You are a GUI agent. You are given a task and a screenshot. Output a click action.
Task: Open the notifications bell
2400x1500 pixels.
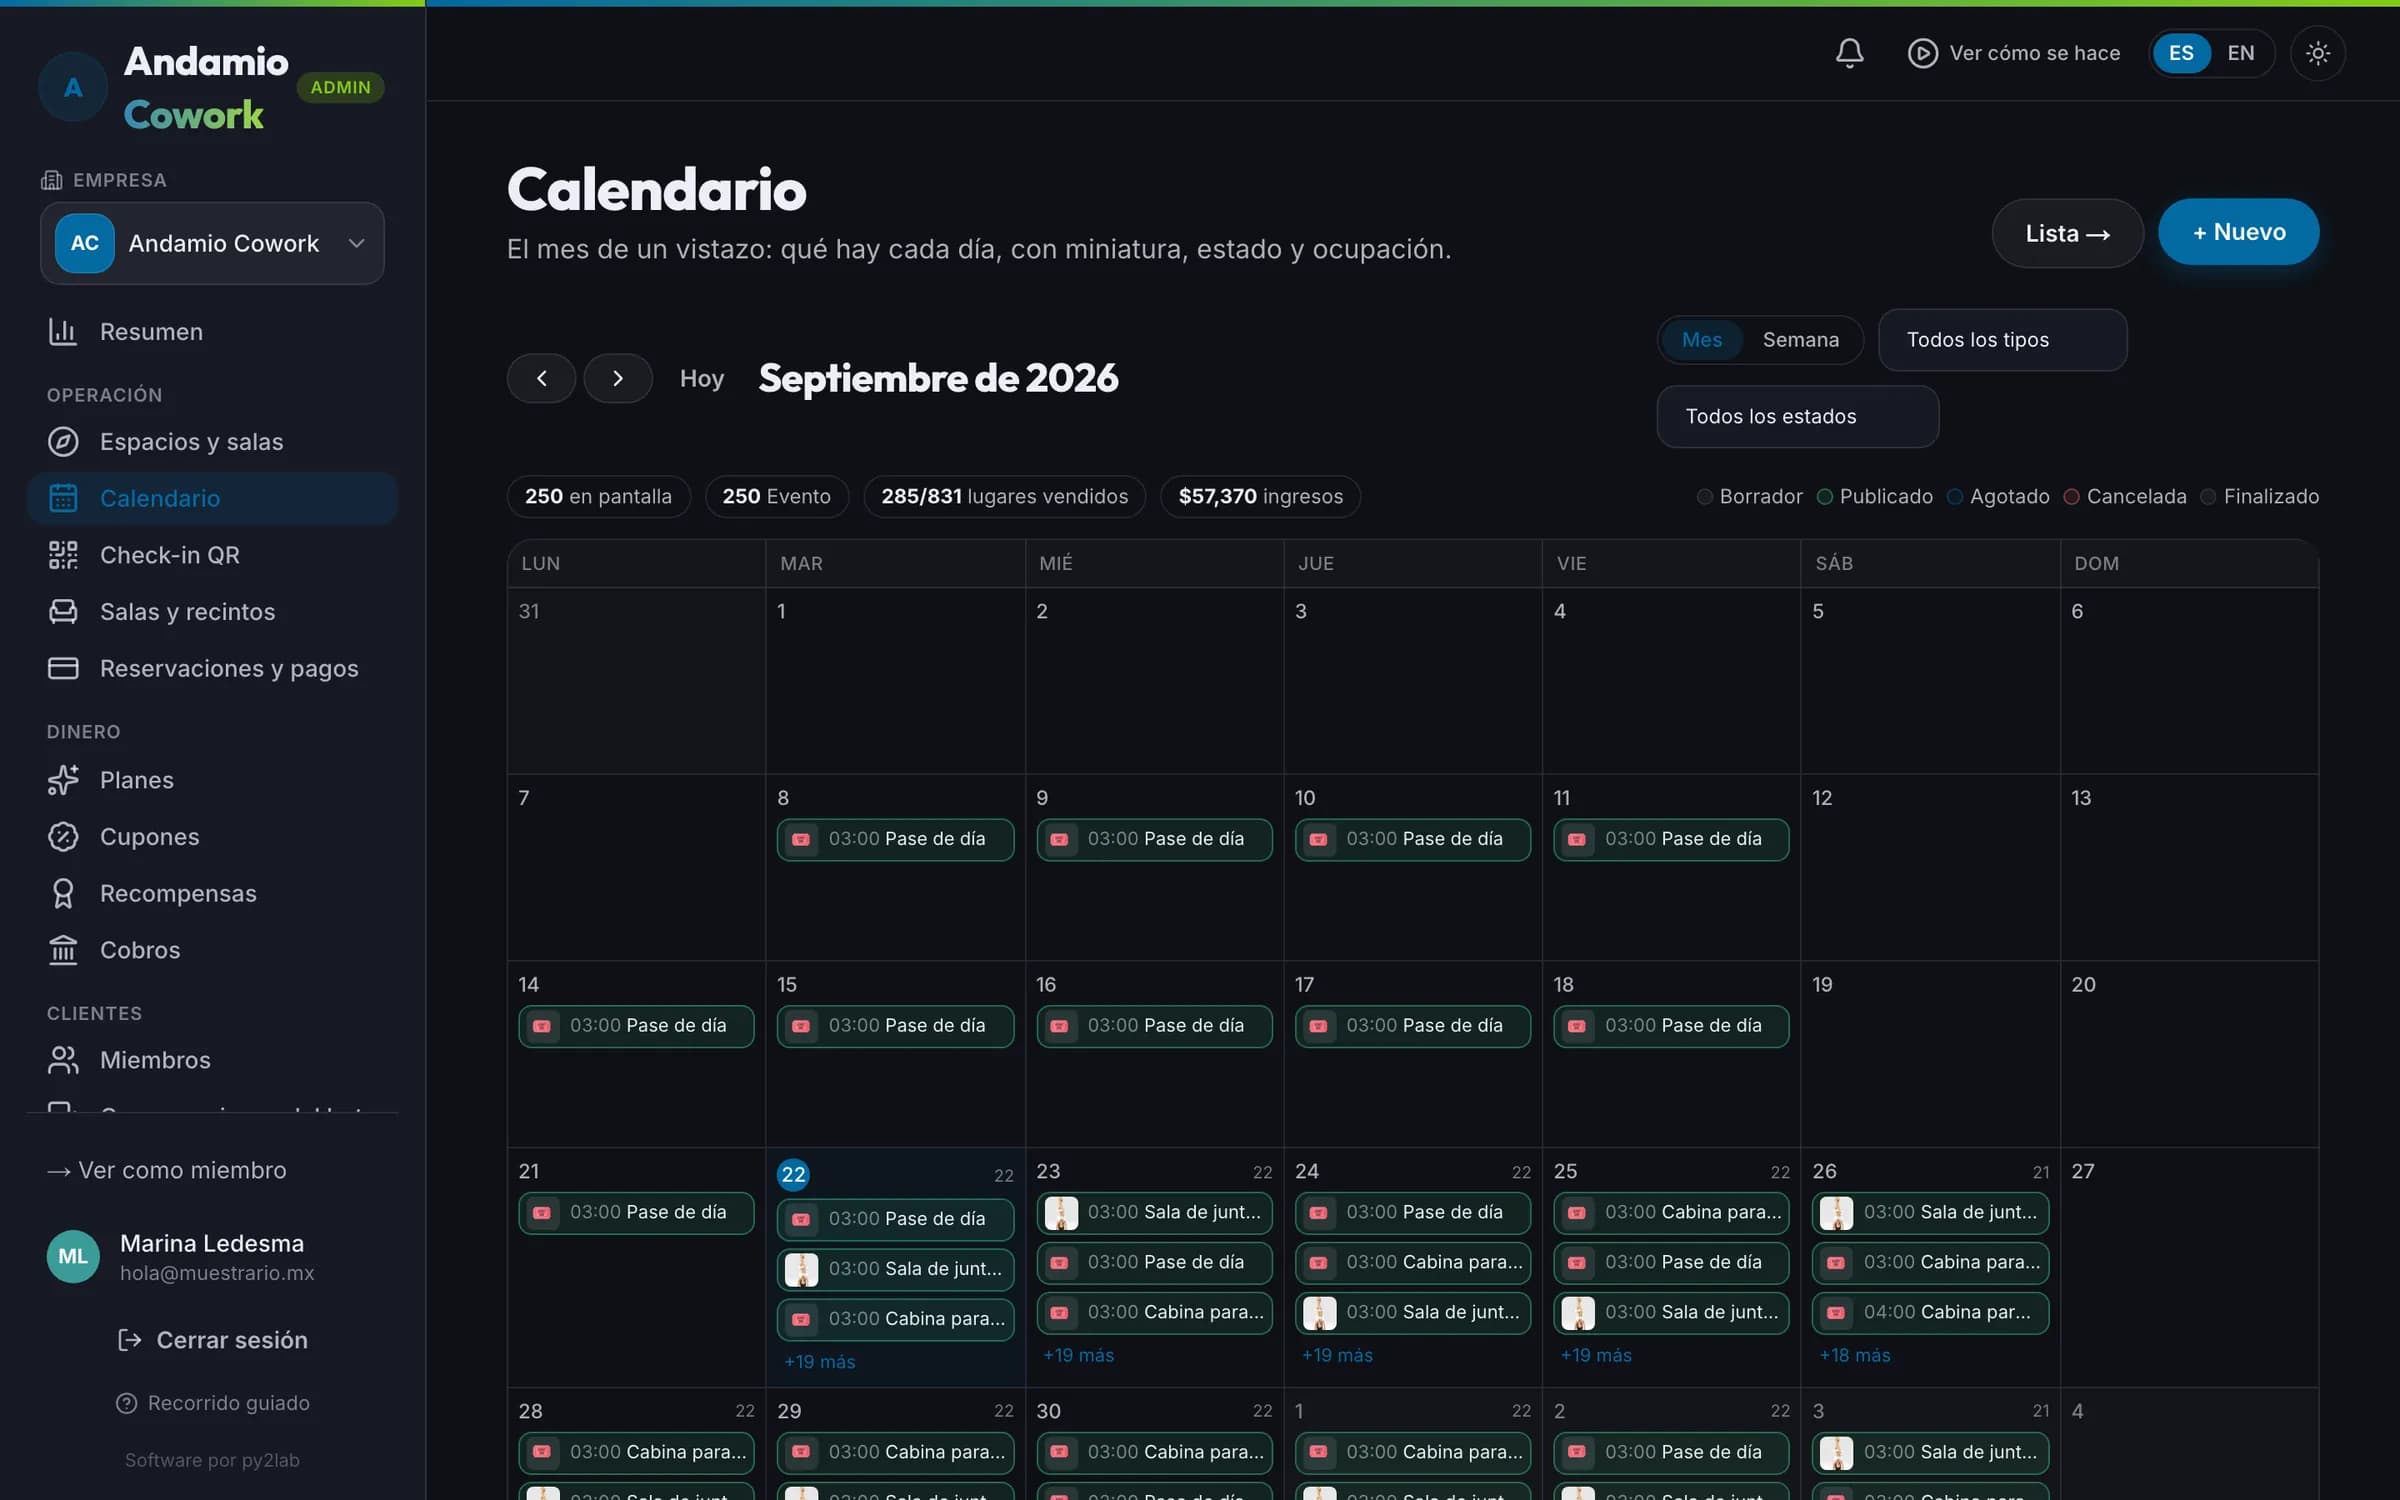coord(1849,53)
